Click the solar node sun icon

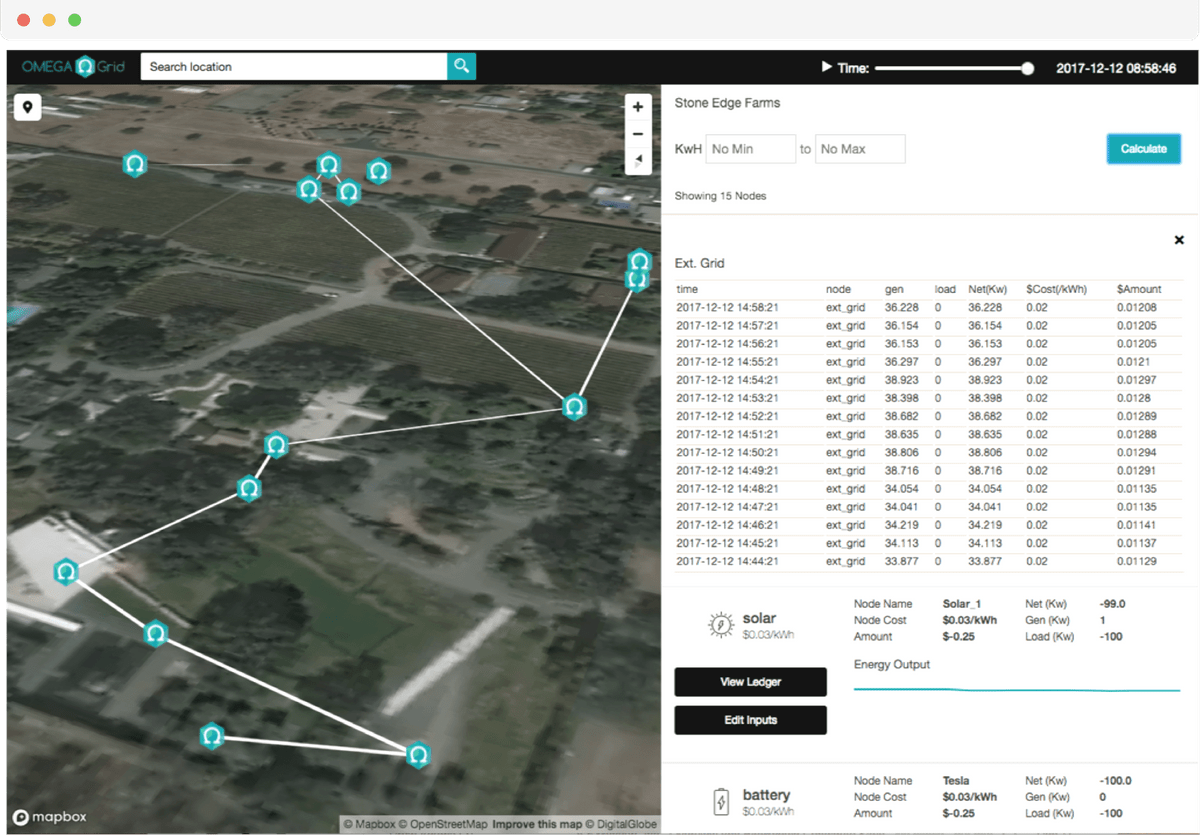coord(719,626)
